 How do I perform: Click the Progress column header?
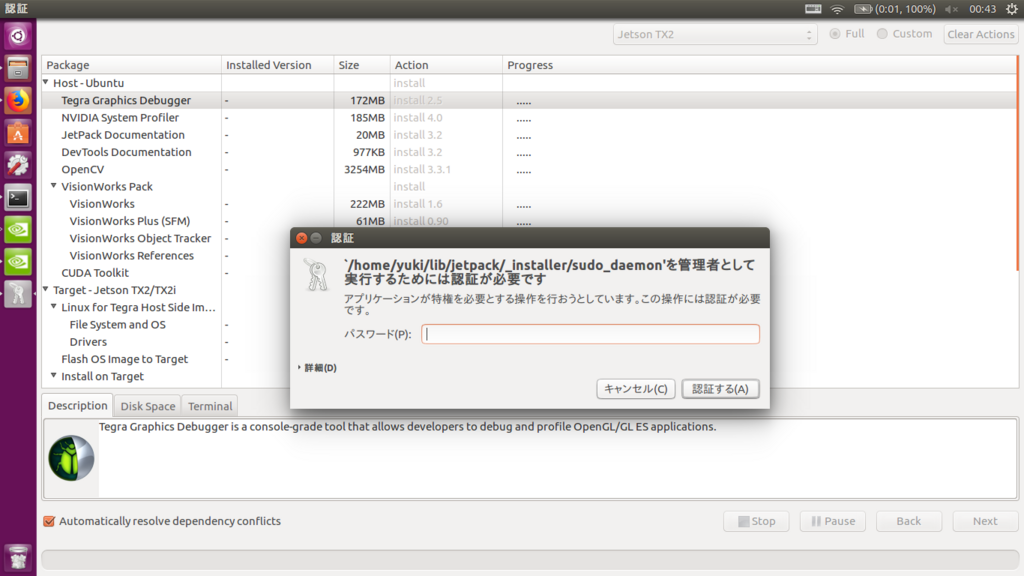[759, 65]
